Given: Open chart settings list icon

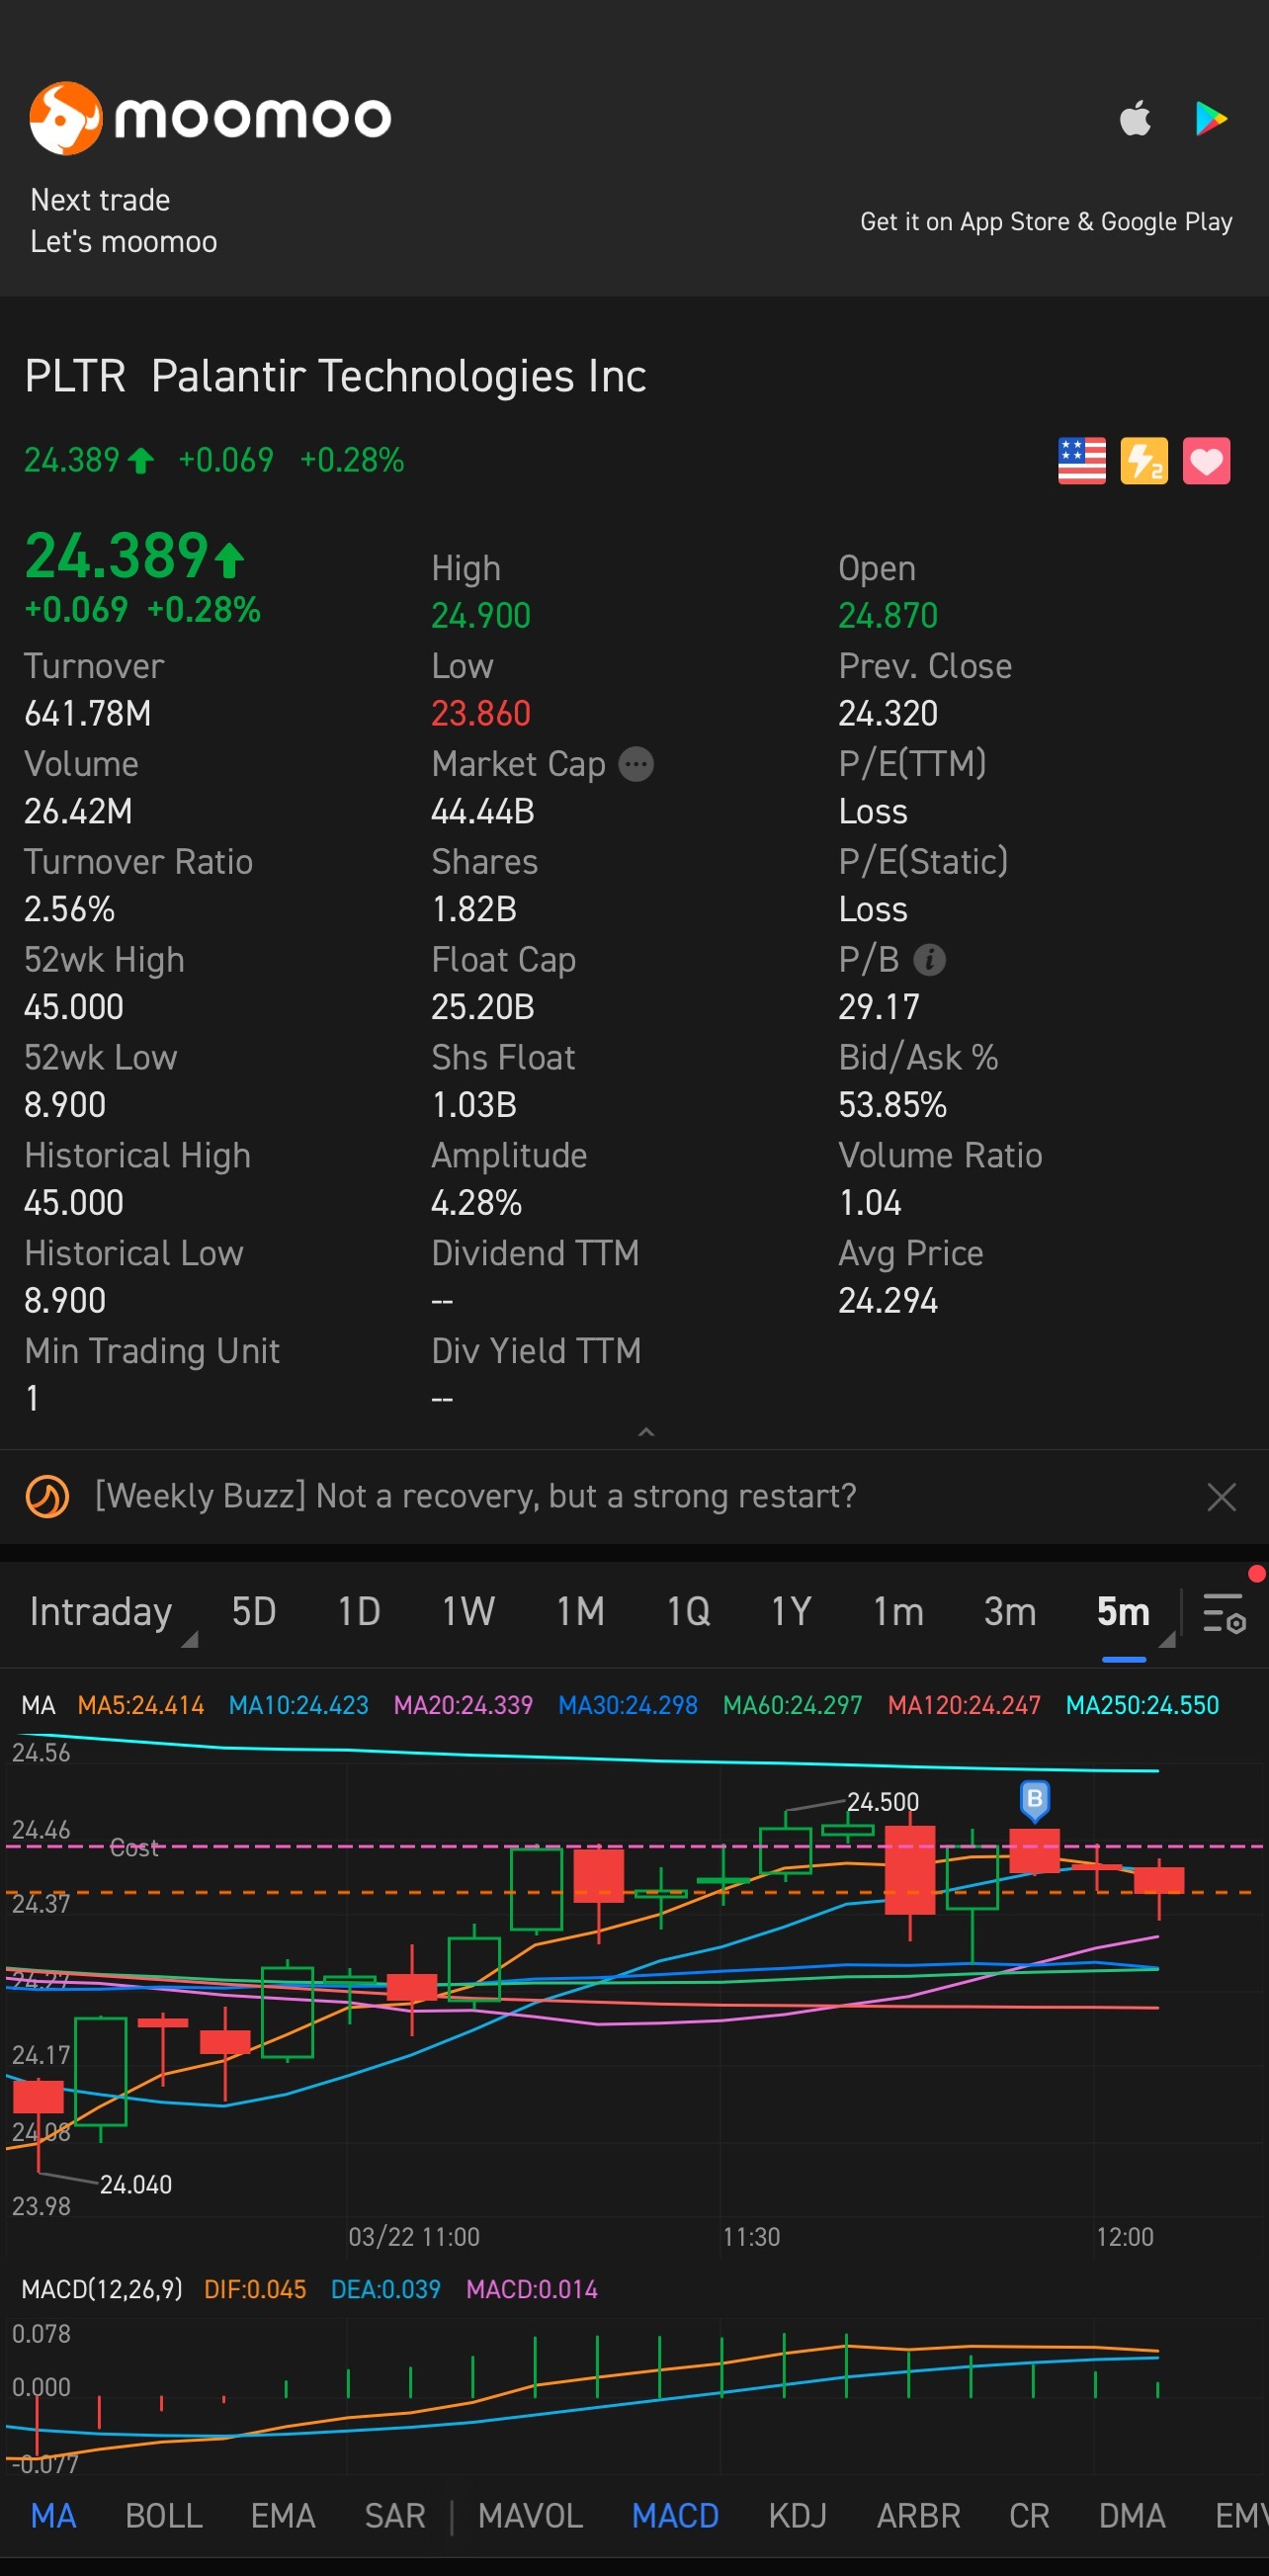Looking at the screenshot, I should [x=1223, y=1613].
